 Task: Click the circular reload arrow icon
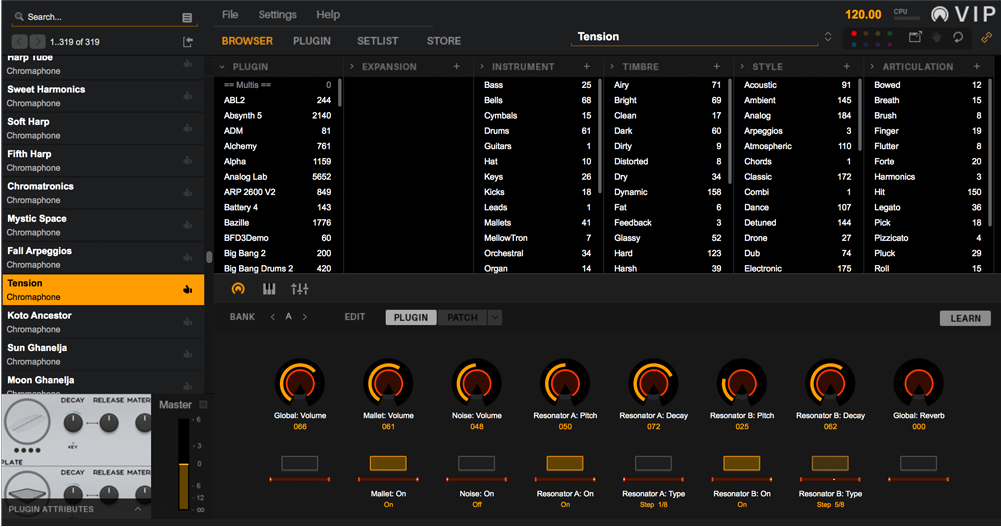coord(958,37)
